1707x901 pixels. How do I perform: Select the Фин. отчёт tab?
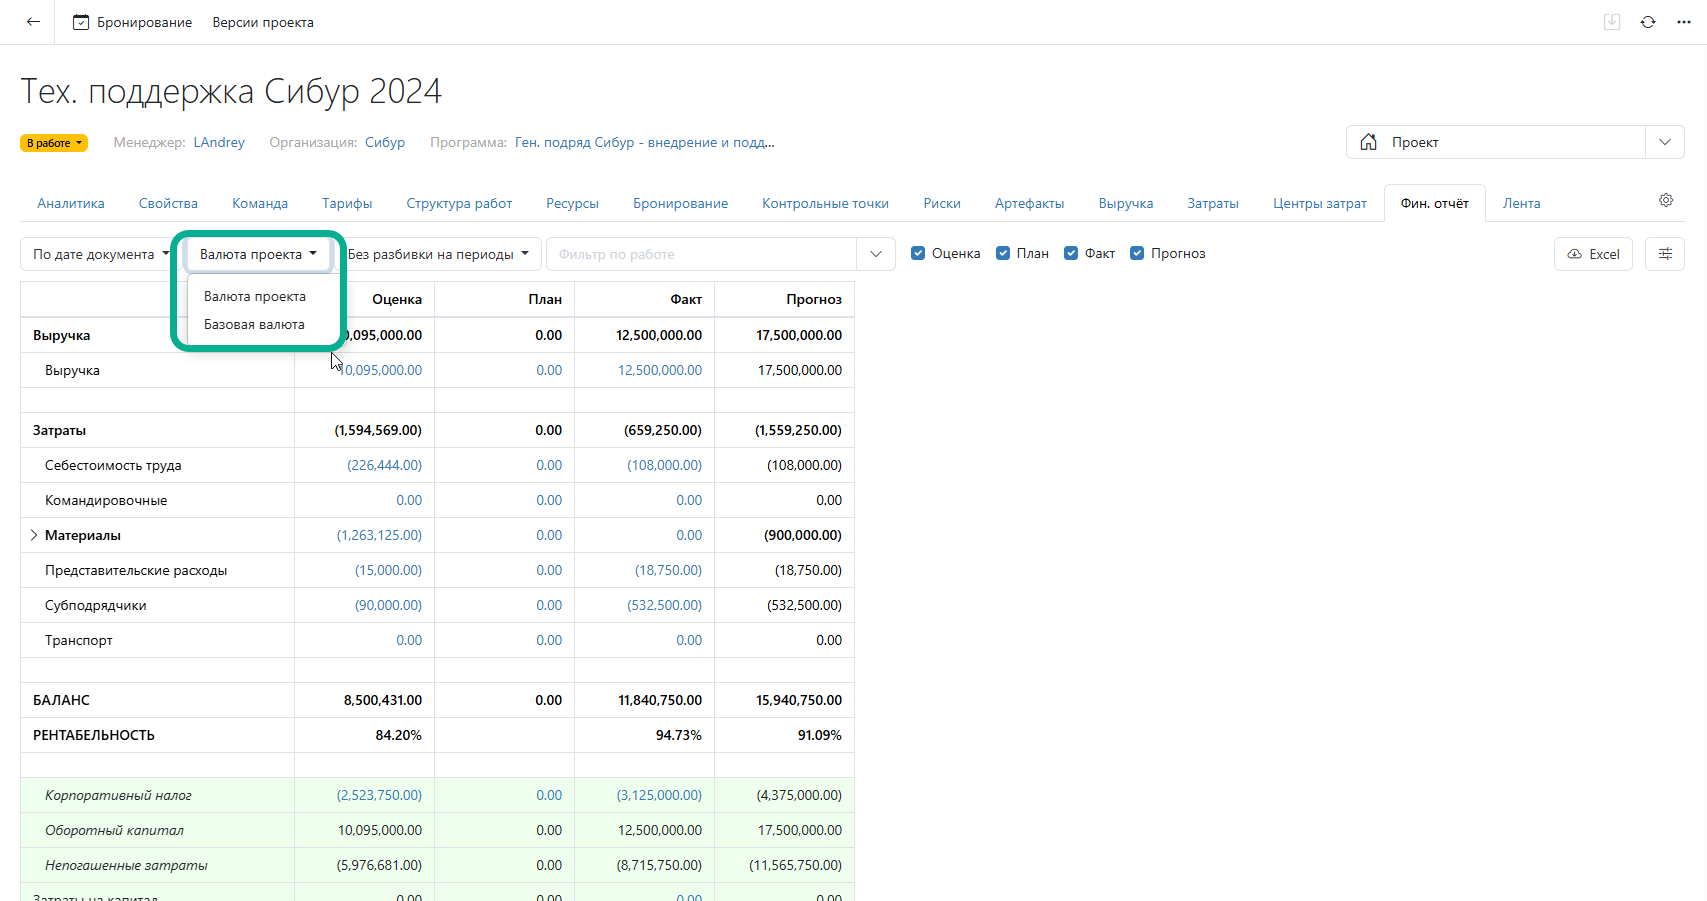click(x=1435, y=203)
